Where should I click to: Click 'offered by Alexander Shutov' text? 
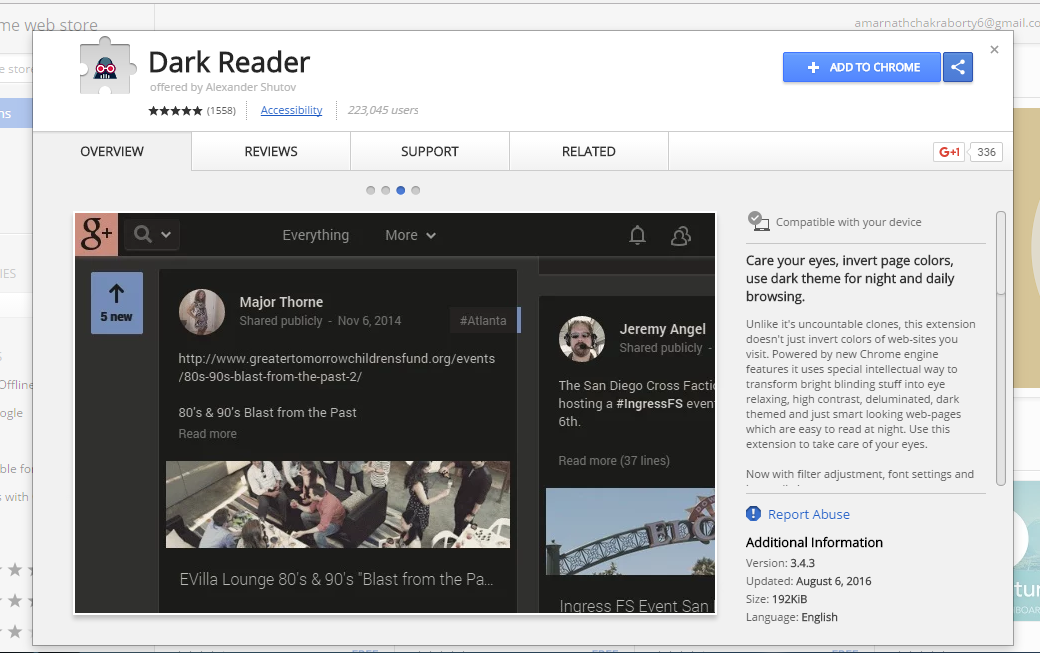click(x=223, y=87)
